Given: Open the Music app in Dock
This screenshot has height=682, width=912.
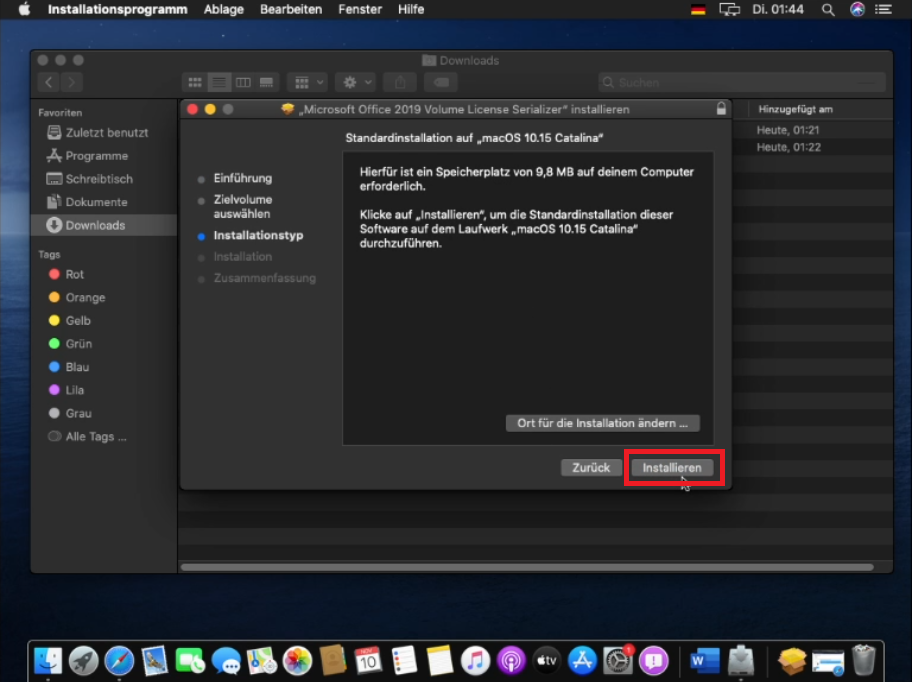Looking at the screenshot, I should coord(476,660).
